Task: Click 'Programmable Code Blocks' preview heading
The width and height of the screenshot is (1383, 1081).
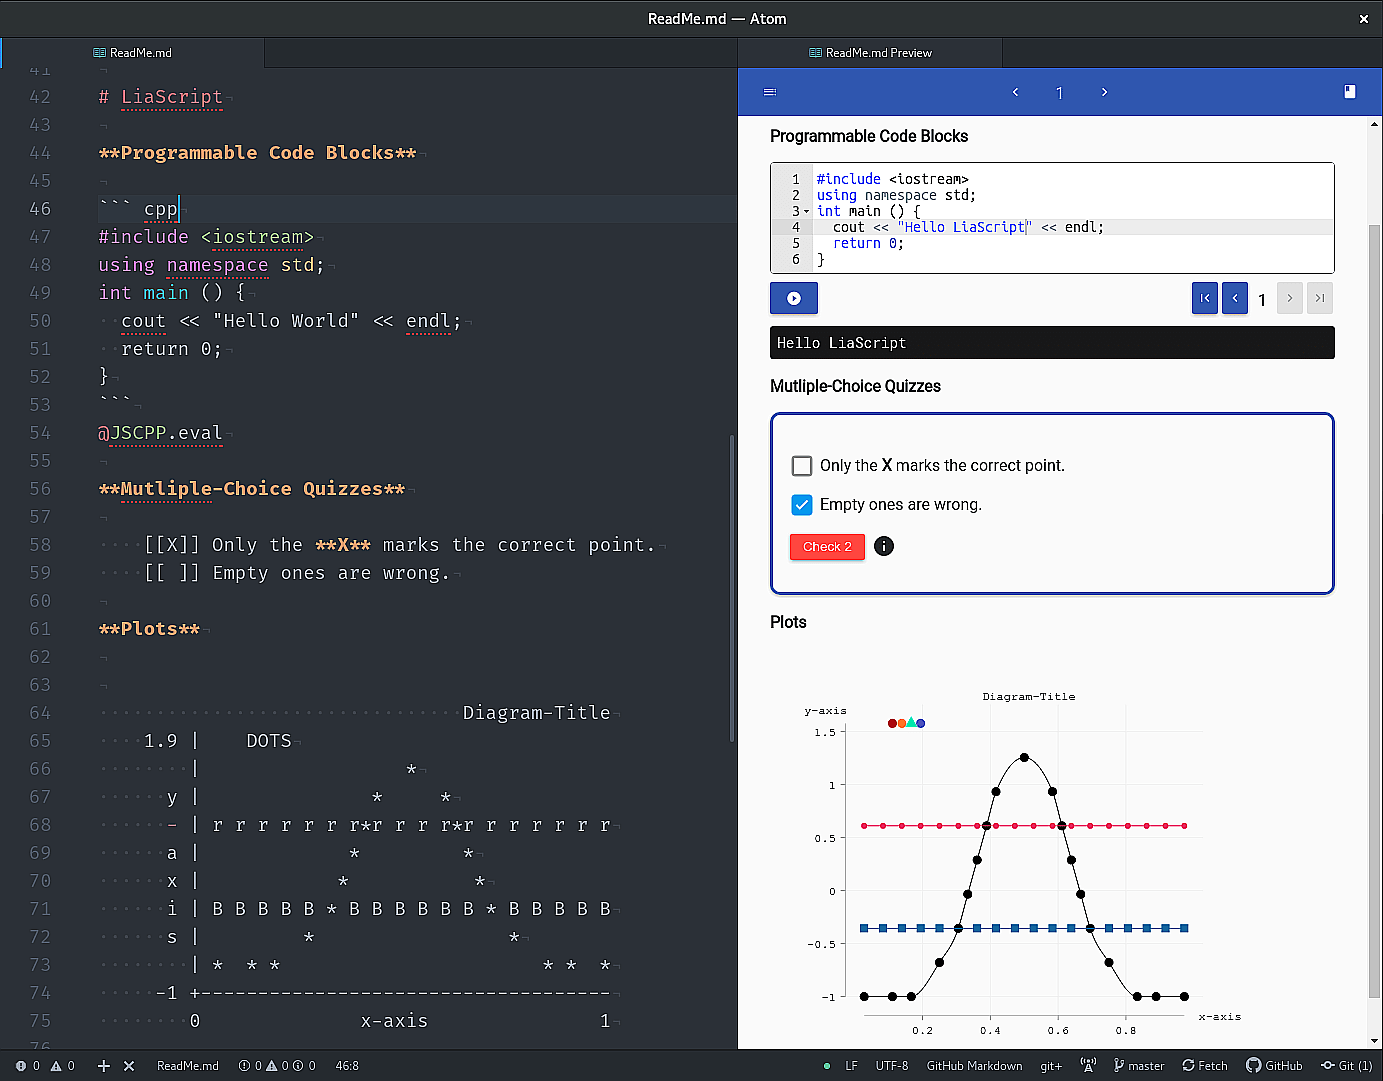Action: (x=869, y=136)
